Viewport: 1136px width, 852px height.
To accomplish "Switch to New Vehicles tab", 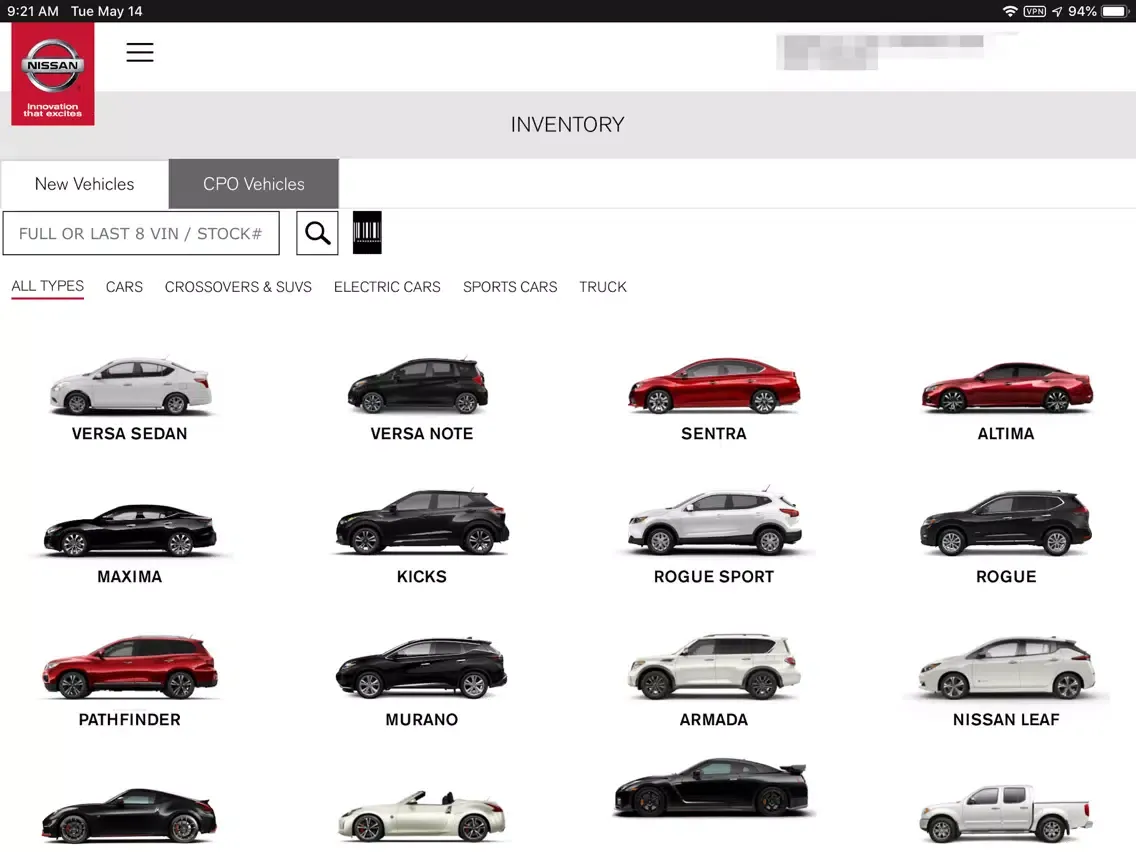I will pos(85,184).
